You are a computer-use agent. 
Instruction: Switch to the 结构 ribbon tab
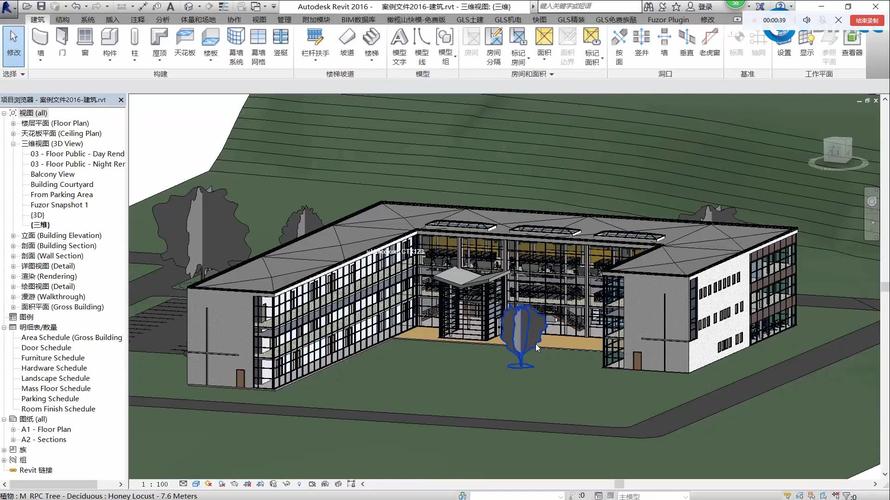pyautogui.click(x=62, y=19)
